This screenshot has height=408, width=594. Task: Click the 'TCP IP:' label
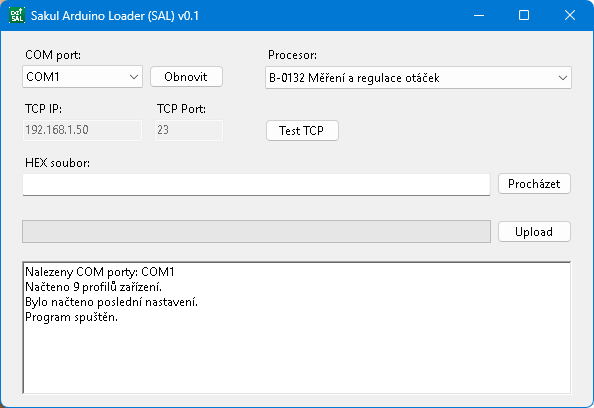pos(43,109)
